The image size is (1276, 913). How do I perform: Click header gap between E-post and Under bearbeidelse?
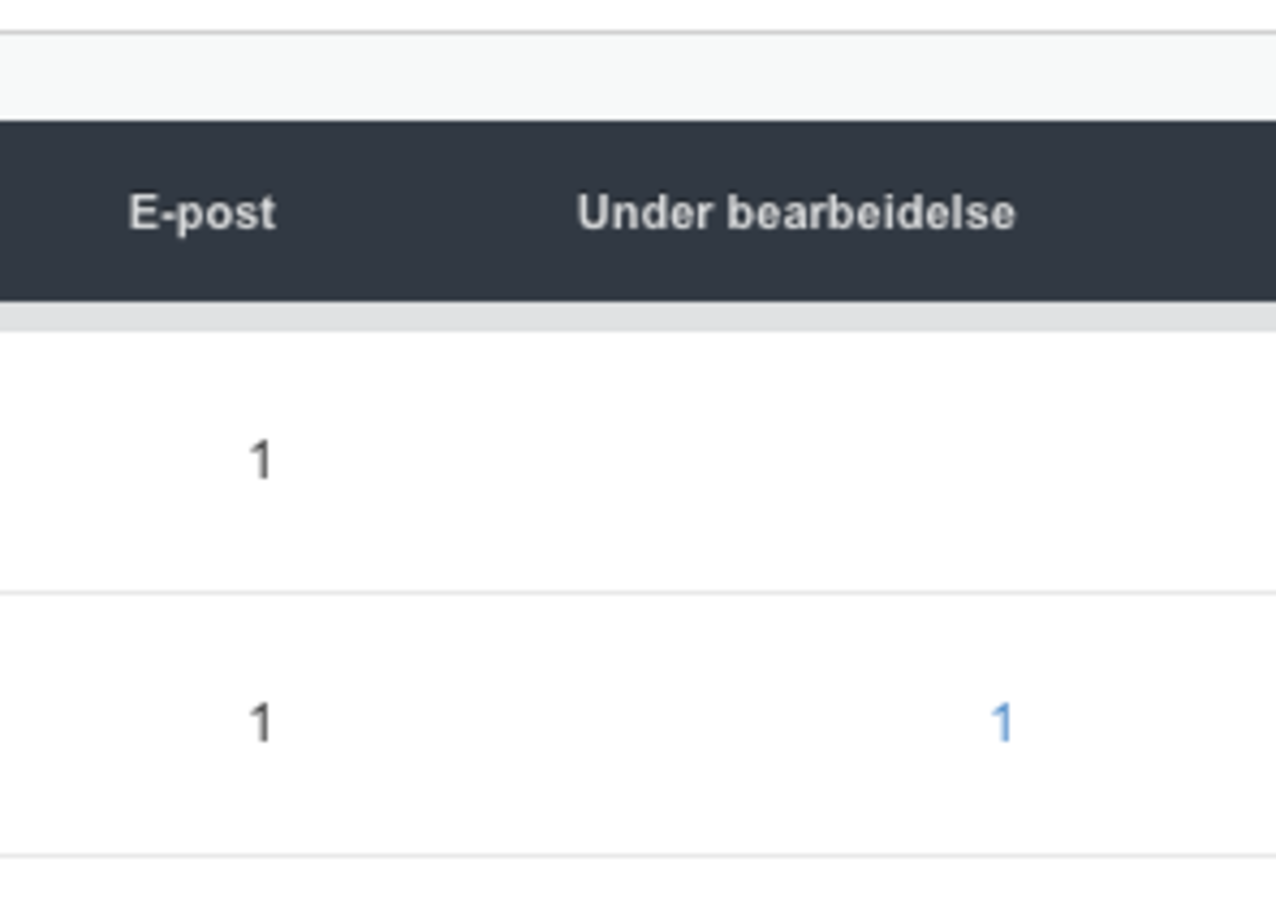point(425,212)
